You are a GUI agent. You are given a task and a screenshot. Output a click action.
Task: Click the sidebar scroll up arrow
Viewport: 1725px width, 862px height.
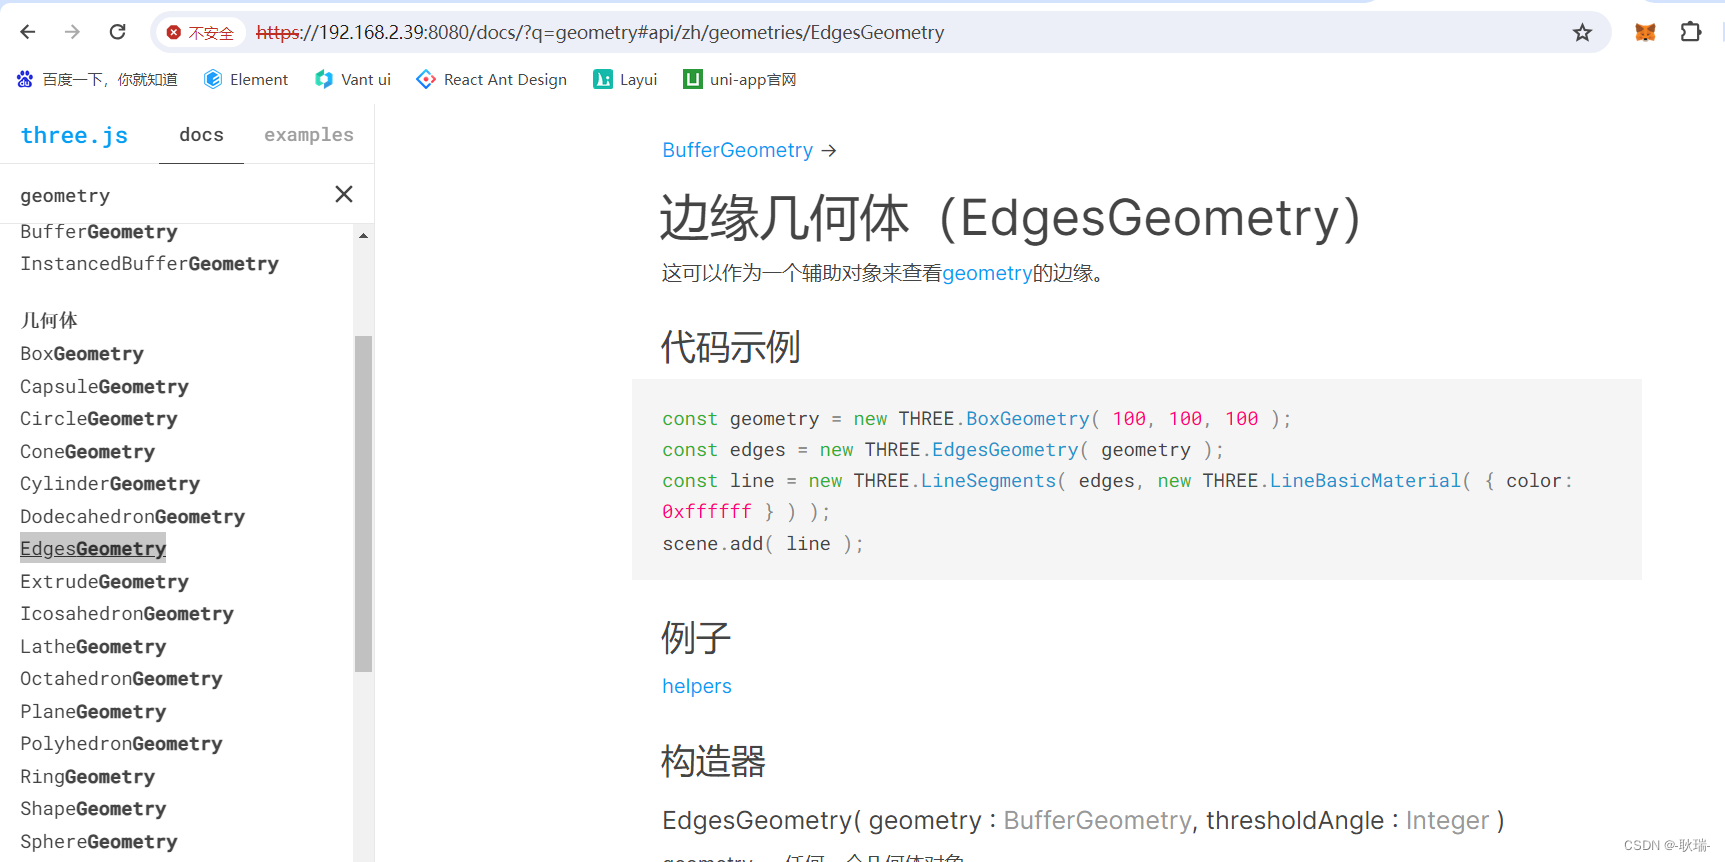click(363, 236)
